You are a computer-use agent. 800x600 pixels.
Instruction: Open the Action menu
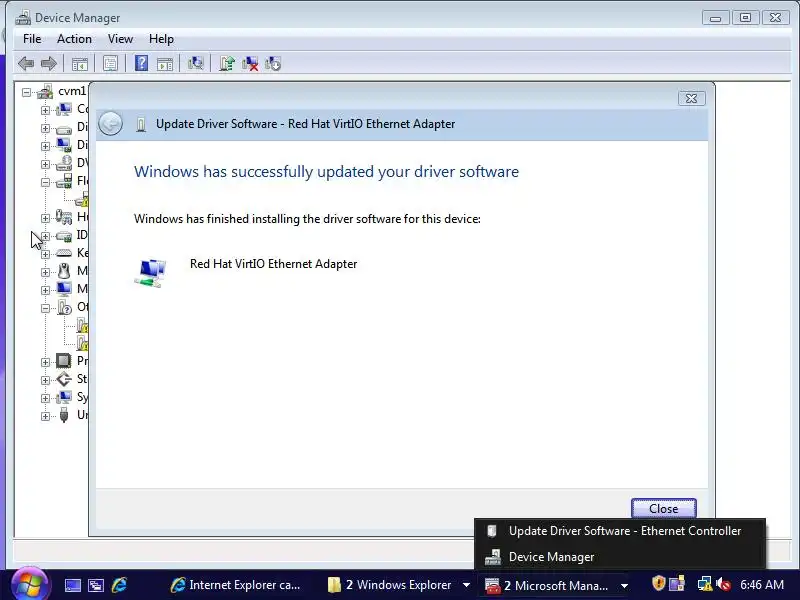(x=74, y=39)
